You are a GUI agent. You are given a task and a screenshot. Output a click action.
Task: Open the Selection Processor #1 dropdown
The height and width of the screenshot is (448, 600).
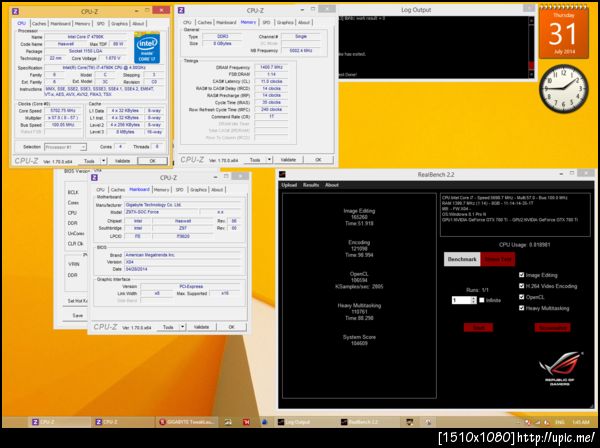click(65, 147)
